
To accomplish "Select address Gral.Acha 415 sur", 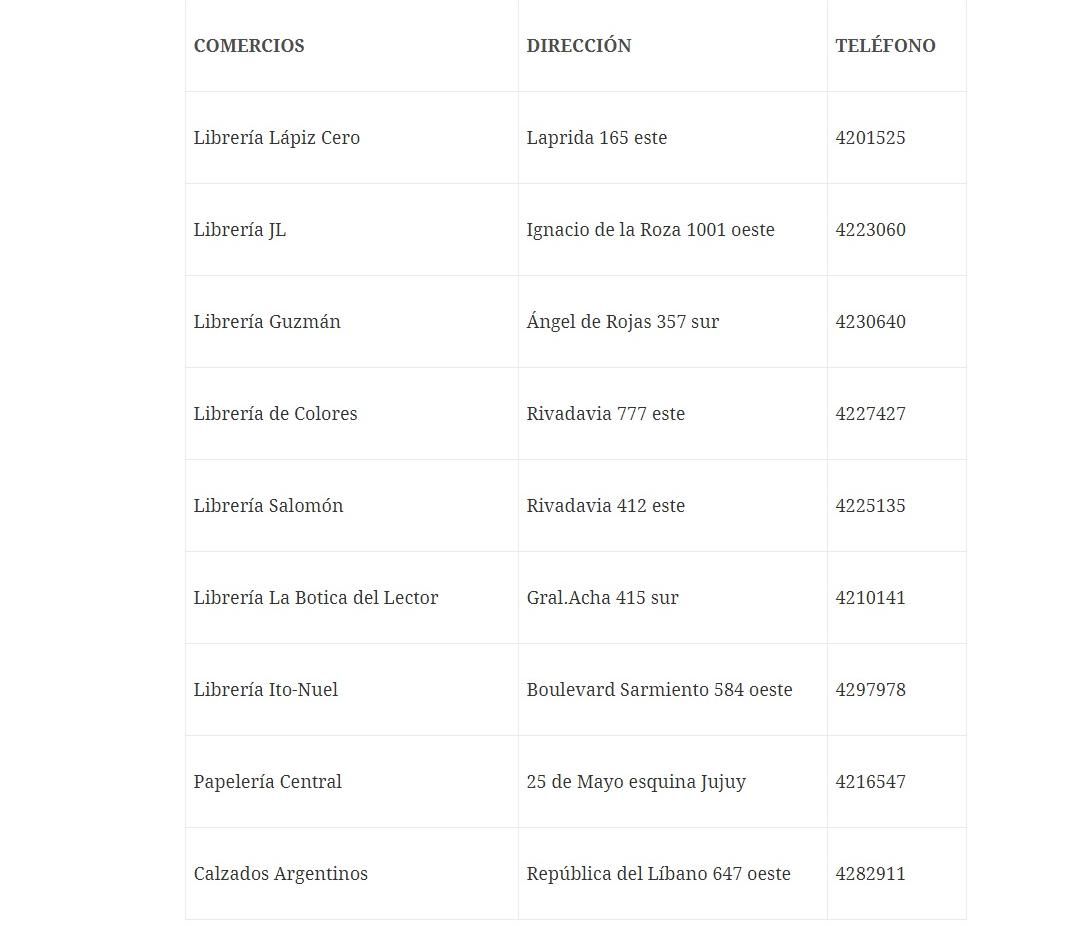I will pos(603,598).
